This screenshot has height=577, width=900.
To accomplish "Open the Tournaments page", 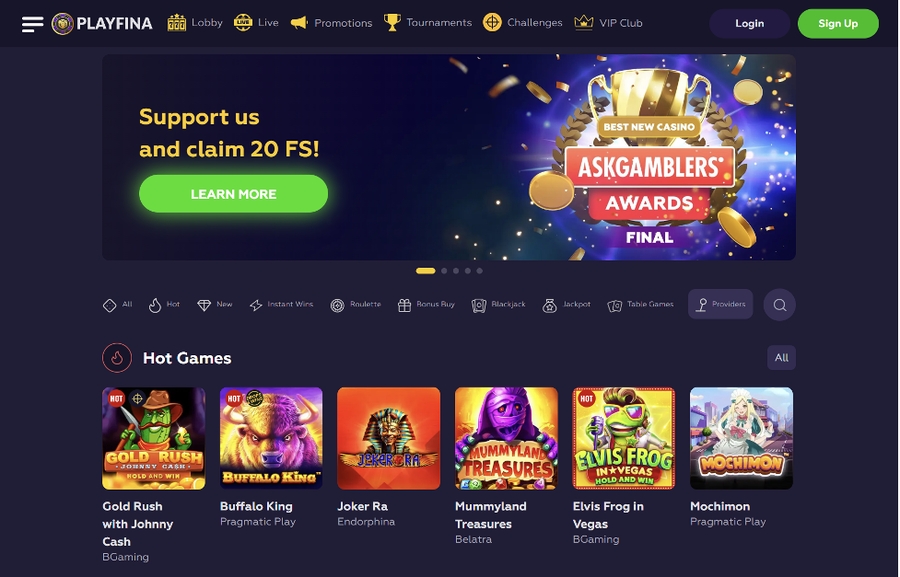I will [x=428, y=22].
